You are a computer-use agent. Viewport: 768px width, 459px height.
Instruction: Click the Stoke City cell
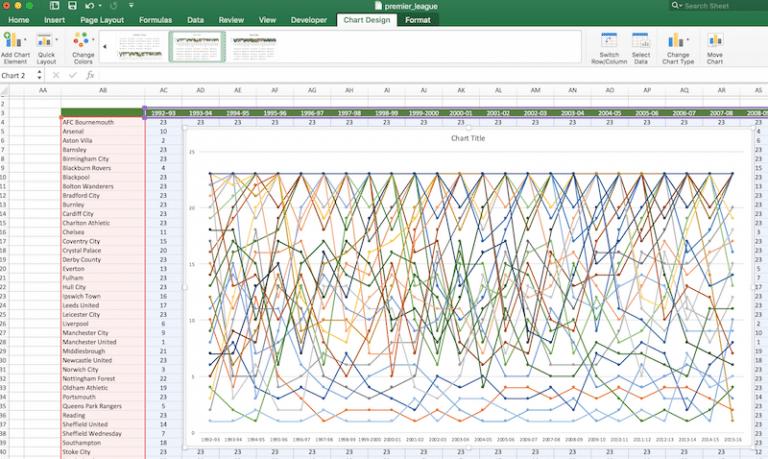[x=103, y=452]
